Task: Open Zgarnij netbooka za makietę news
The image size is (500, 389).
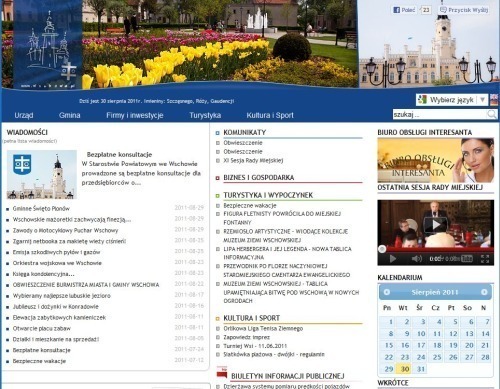Action: (69, 241)
